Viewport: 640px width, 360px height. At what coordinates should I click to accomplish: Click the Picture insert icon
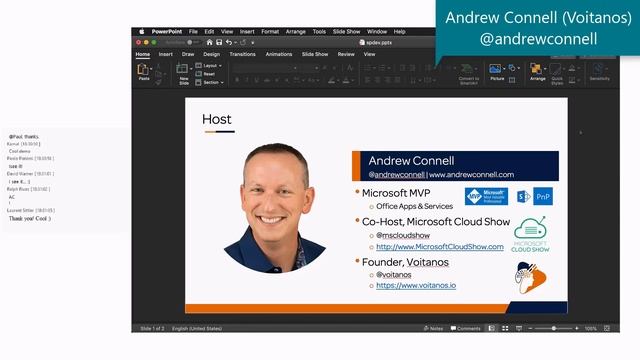click(495, 69)
